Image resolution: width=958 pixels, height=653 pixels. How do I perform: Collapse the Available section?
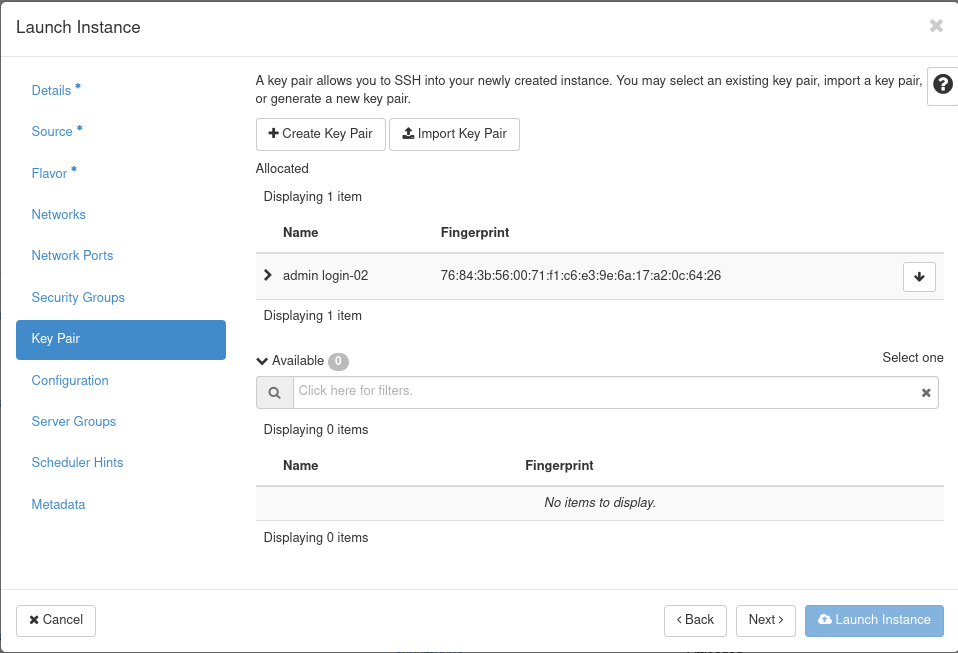(262, 361)
